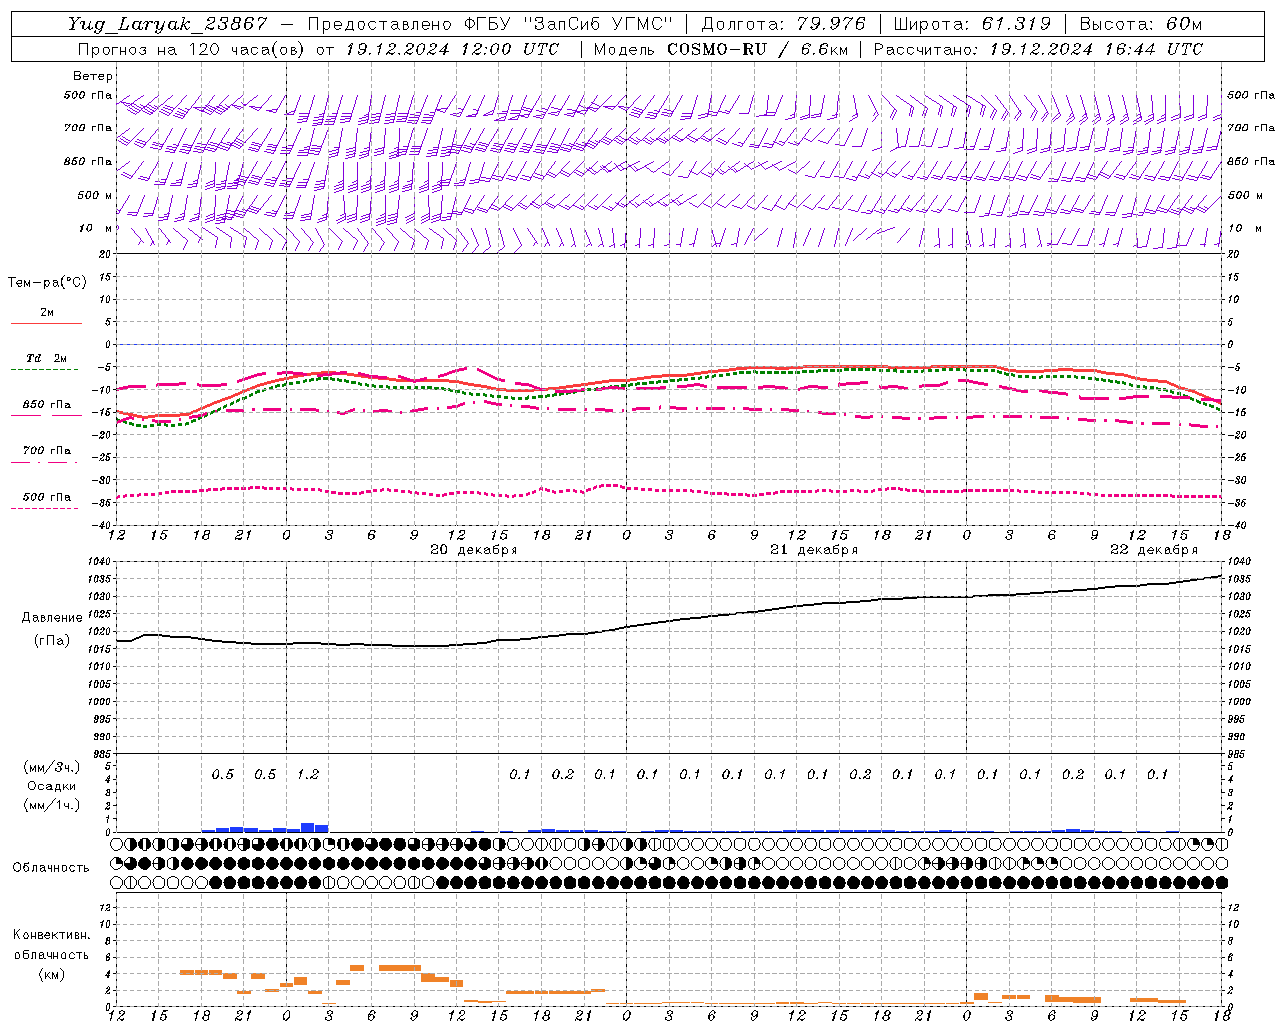Screen dimensions: 1280x1024
Task: Click the 10 м wind level label on left
Action: click(96, 228)
